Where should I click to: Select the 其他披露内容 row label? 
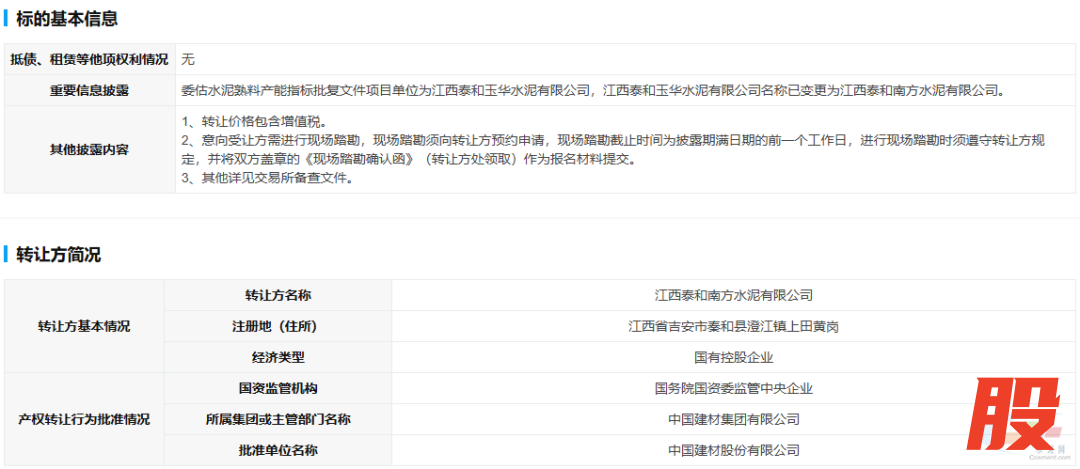pyautogui.click(x=89, y=149)
